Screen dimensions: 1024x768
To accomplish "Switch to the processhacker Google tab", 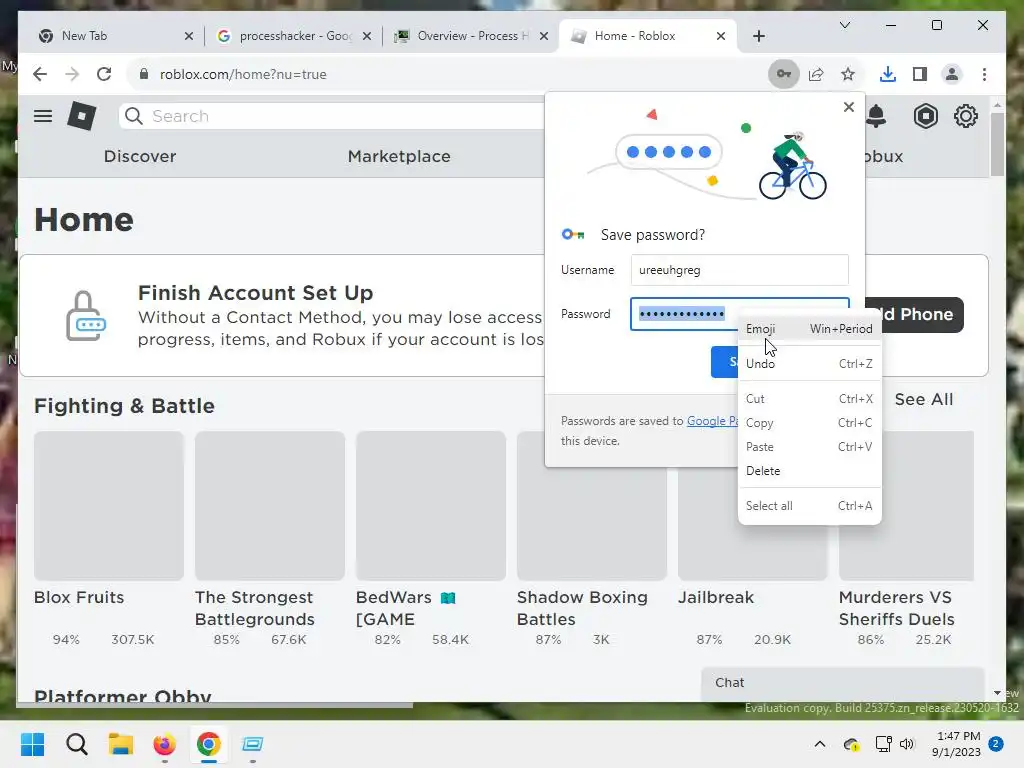I will [x=285, y=36].
